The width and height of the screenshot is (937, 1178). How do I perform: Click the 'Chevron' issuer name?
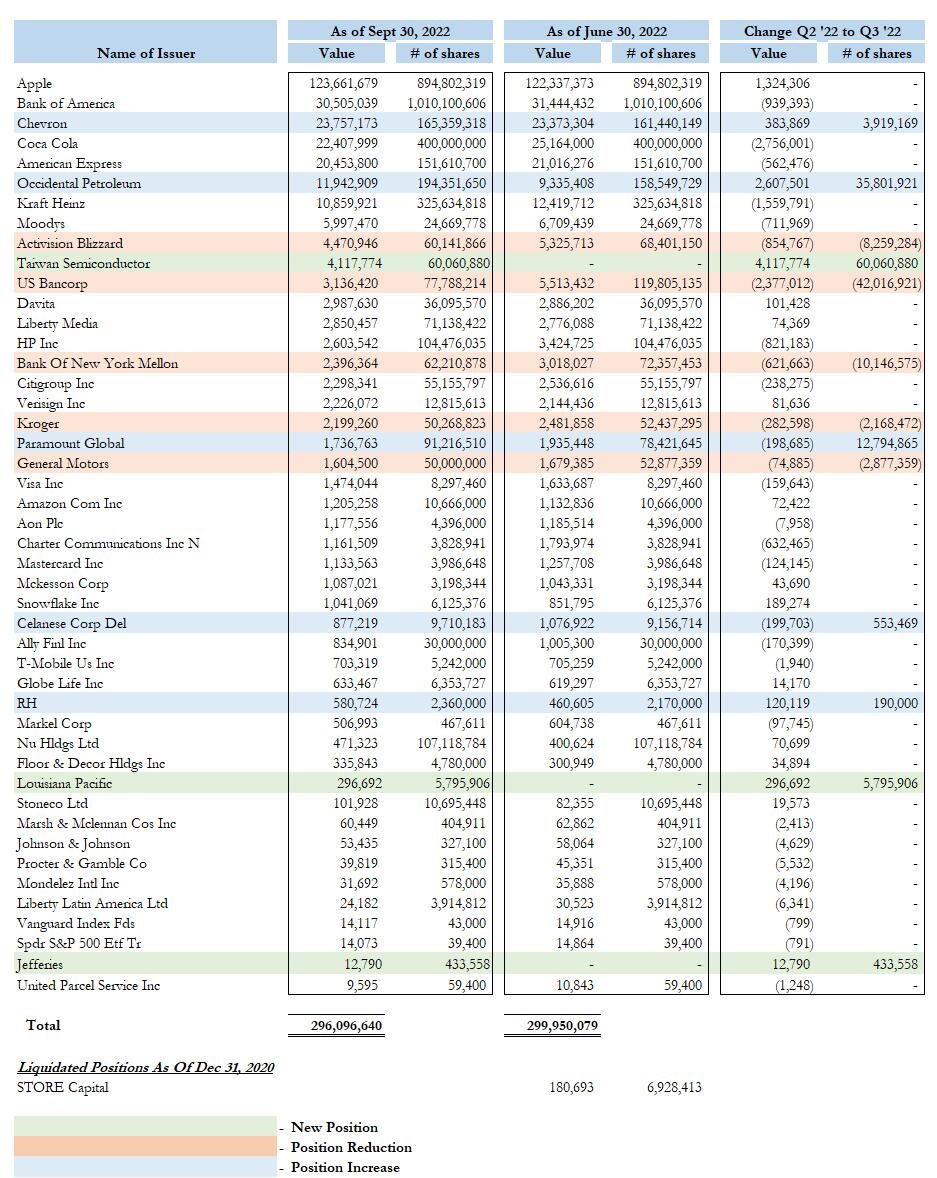42,123
